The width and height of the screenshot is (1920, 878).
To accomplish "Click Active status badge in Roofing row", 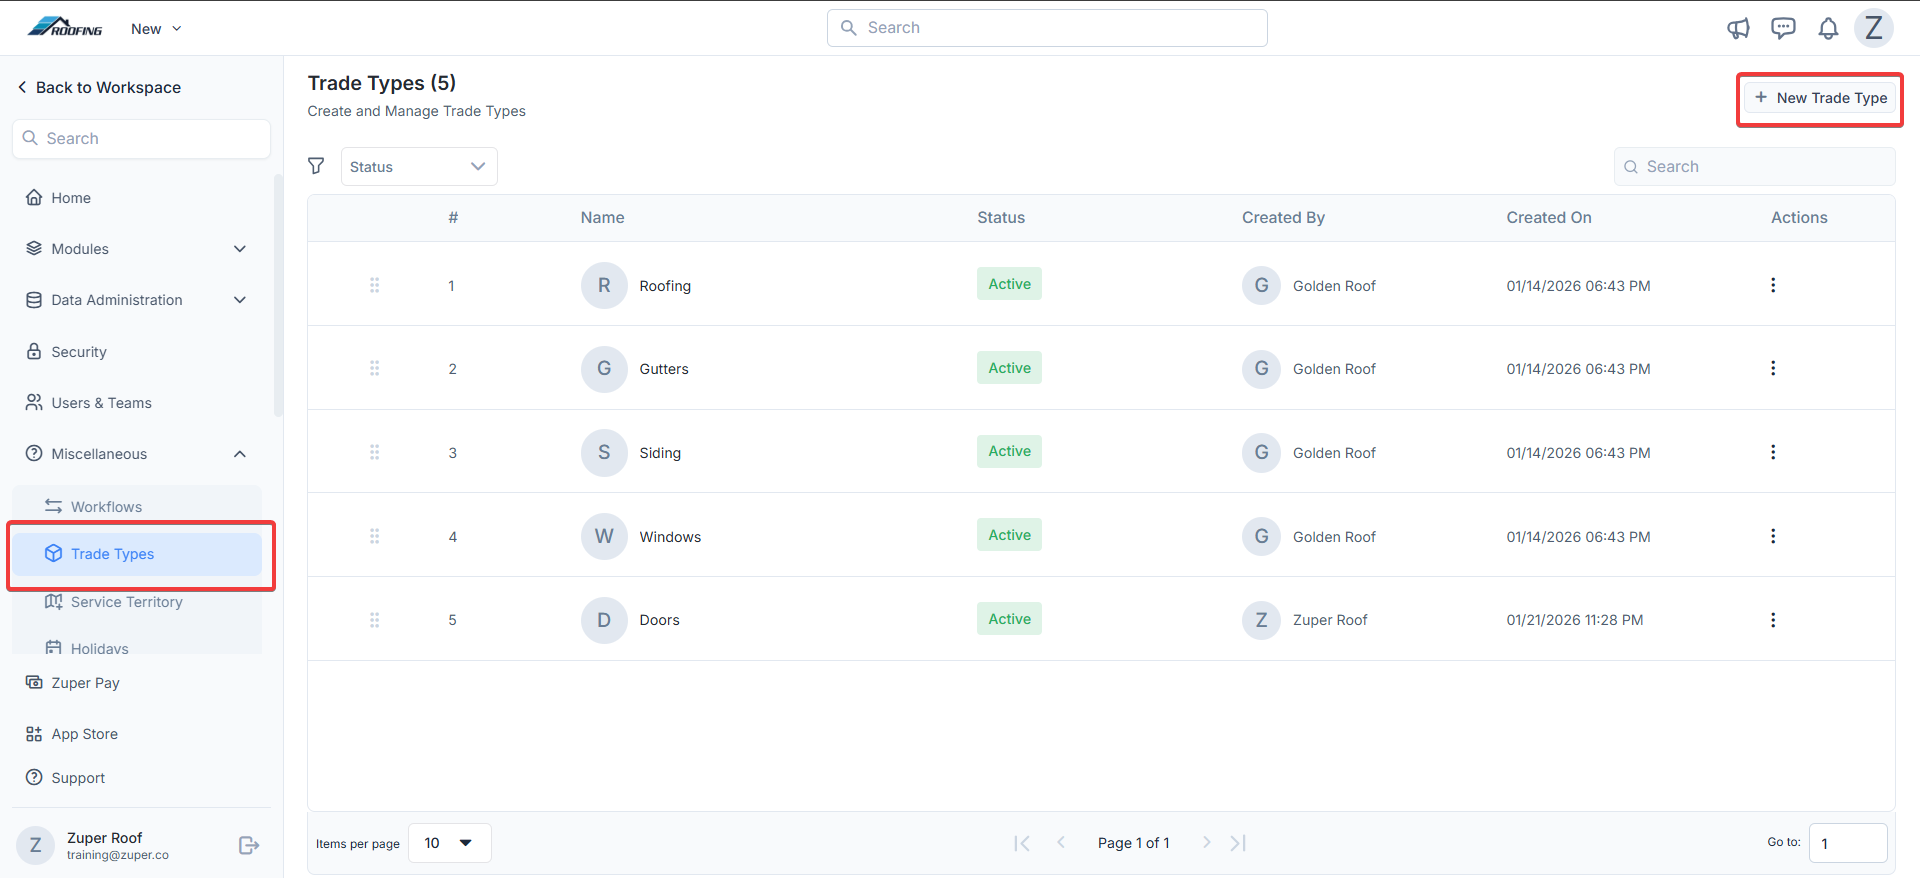I will (1009, 284).
